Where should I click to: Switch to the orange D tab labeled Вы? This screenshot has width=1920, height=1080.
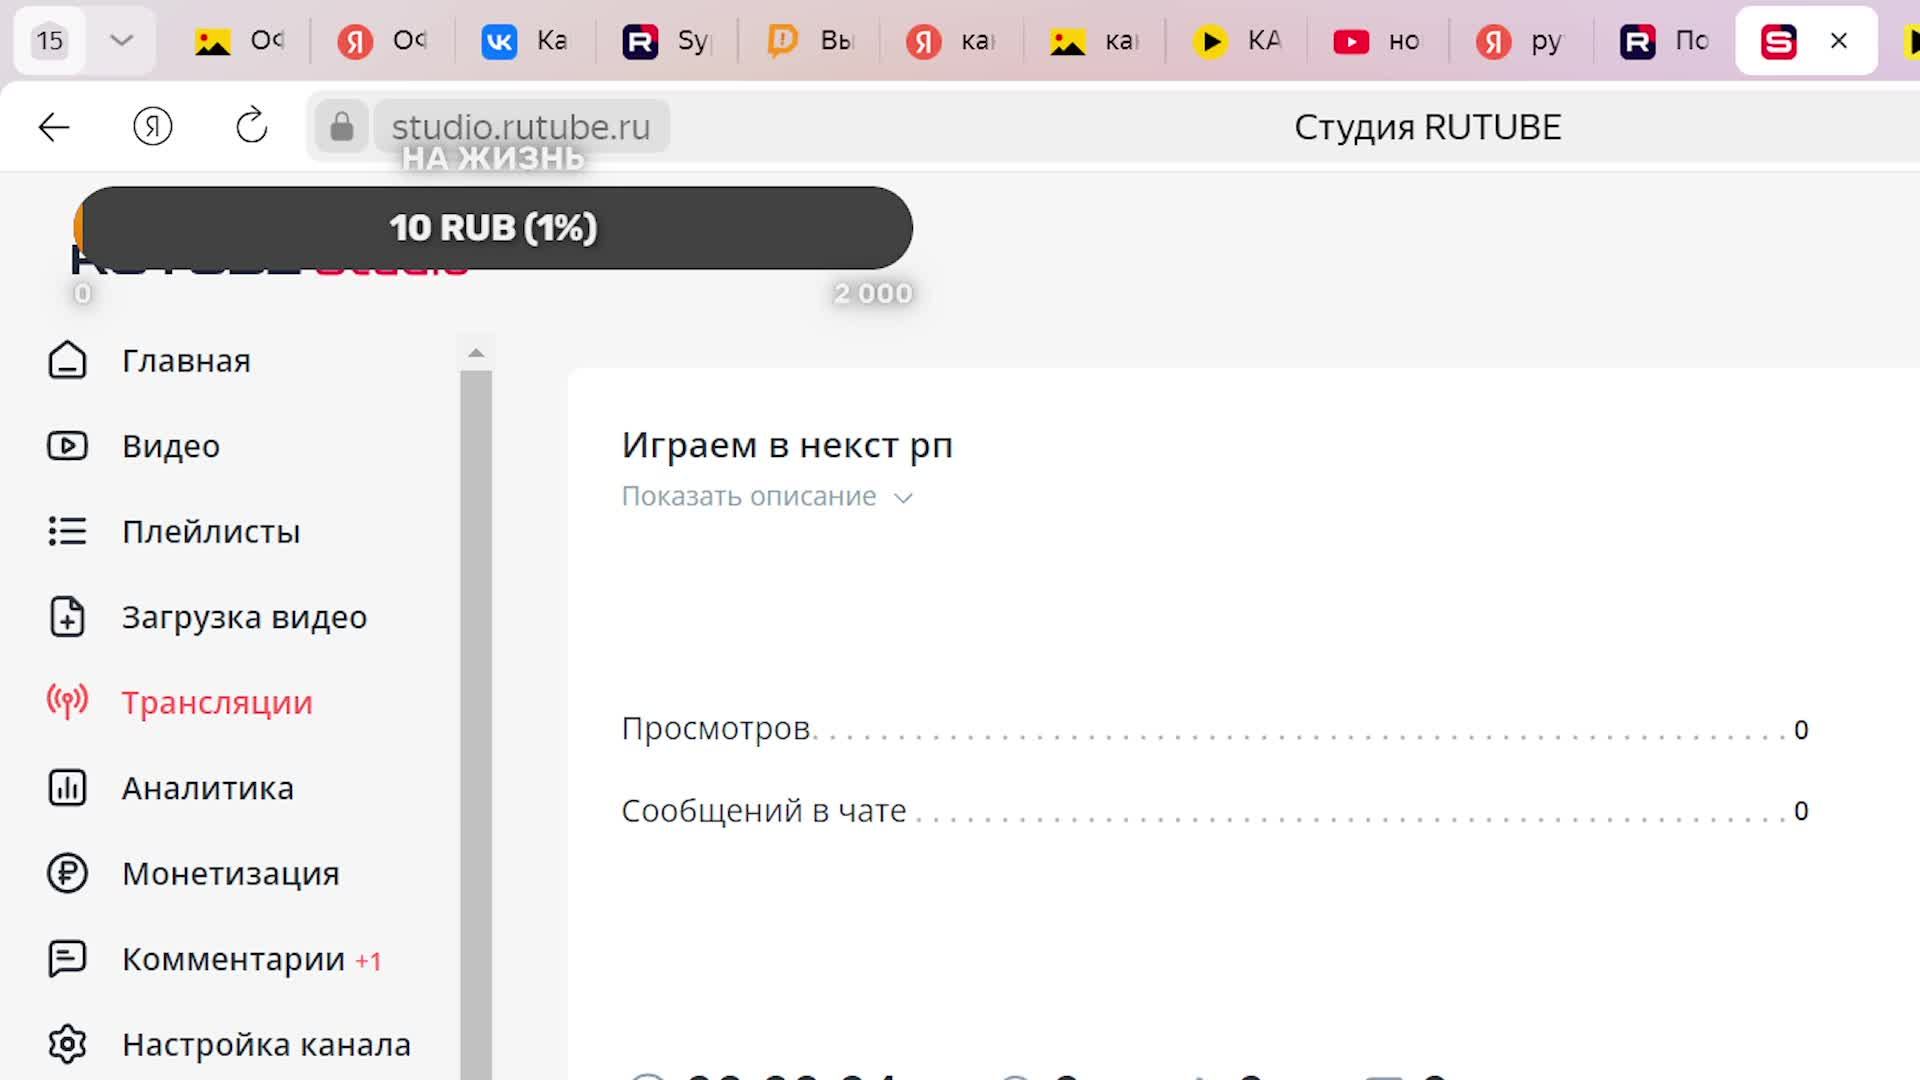point(810,41)
